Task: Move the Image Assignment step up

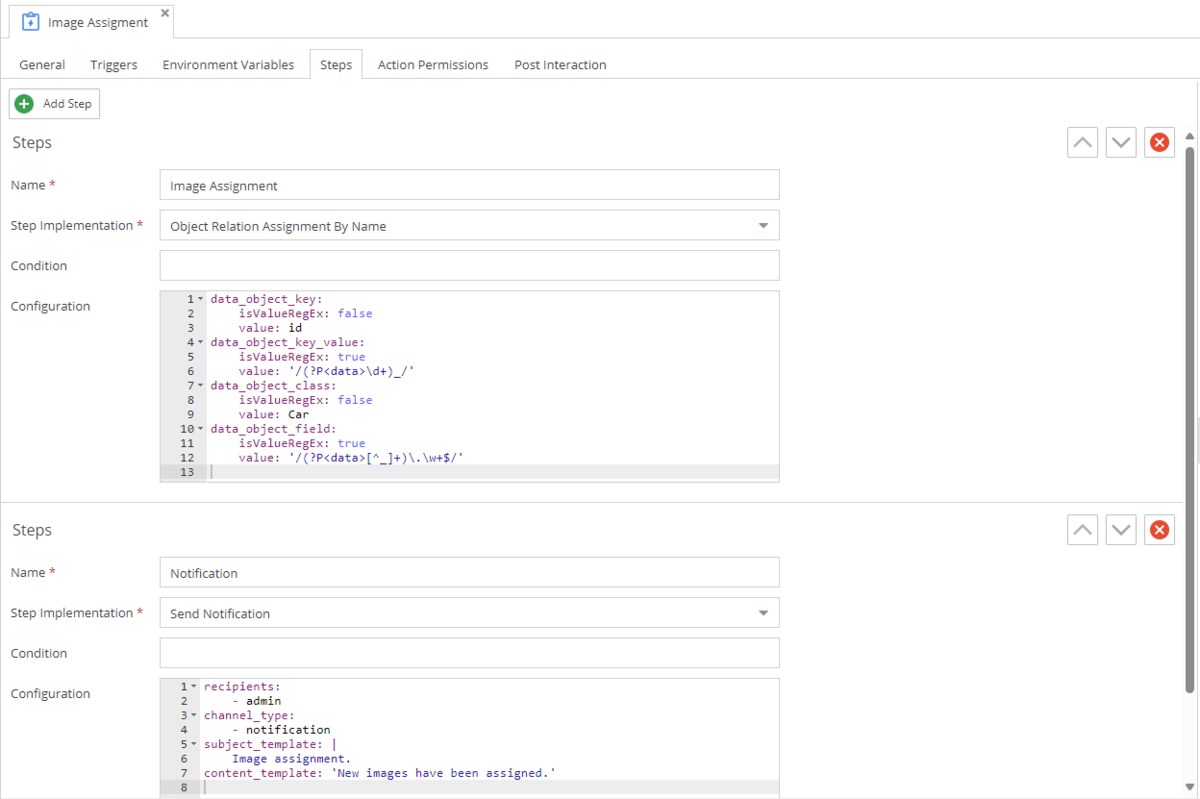Action: click(x=1082, y=143)
